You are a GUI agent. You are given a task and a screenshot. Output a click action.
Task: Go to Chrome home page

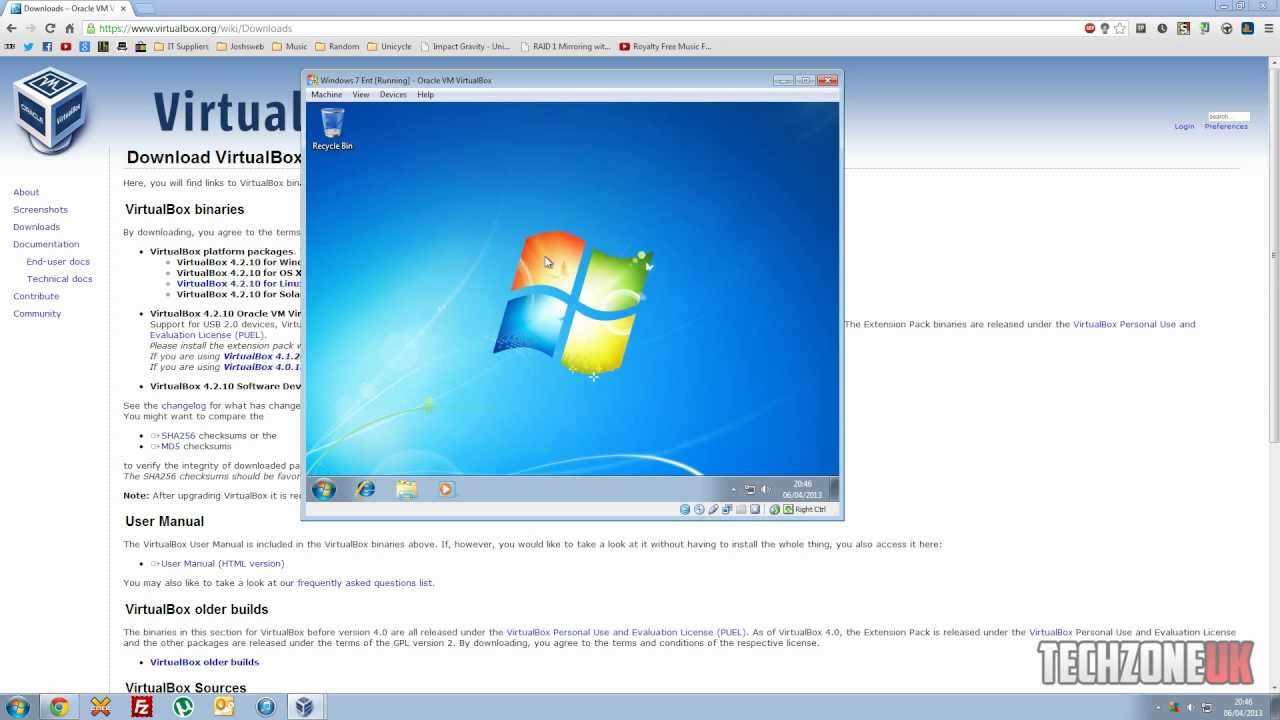[70, 28]
